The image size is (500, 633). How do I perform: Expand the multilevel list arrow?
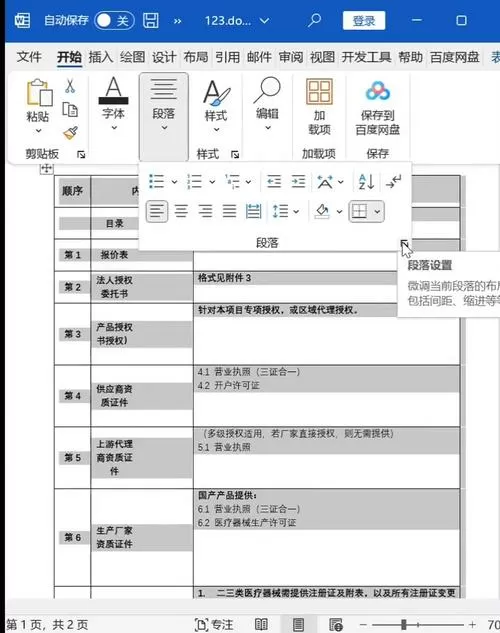click(x=249, y=182)
